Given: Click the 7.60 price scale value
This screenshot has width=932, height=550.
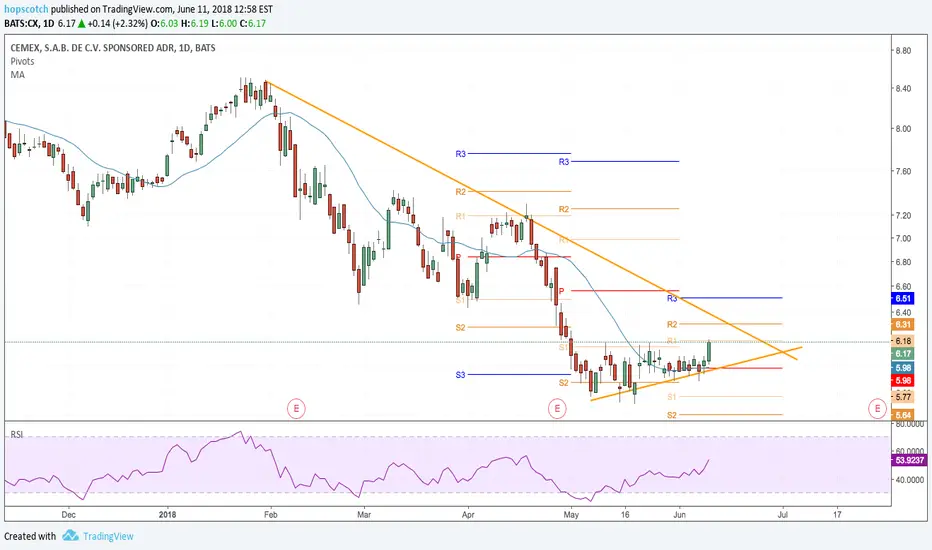Looking at the screenshot, I should [903, 171].
